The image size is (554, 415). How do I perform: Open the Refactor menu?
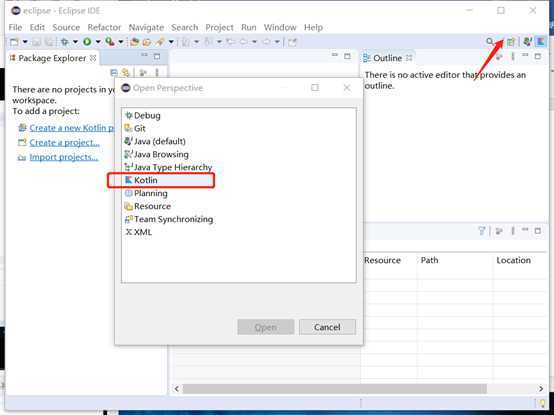(104, 27)
